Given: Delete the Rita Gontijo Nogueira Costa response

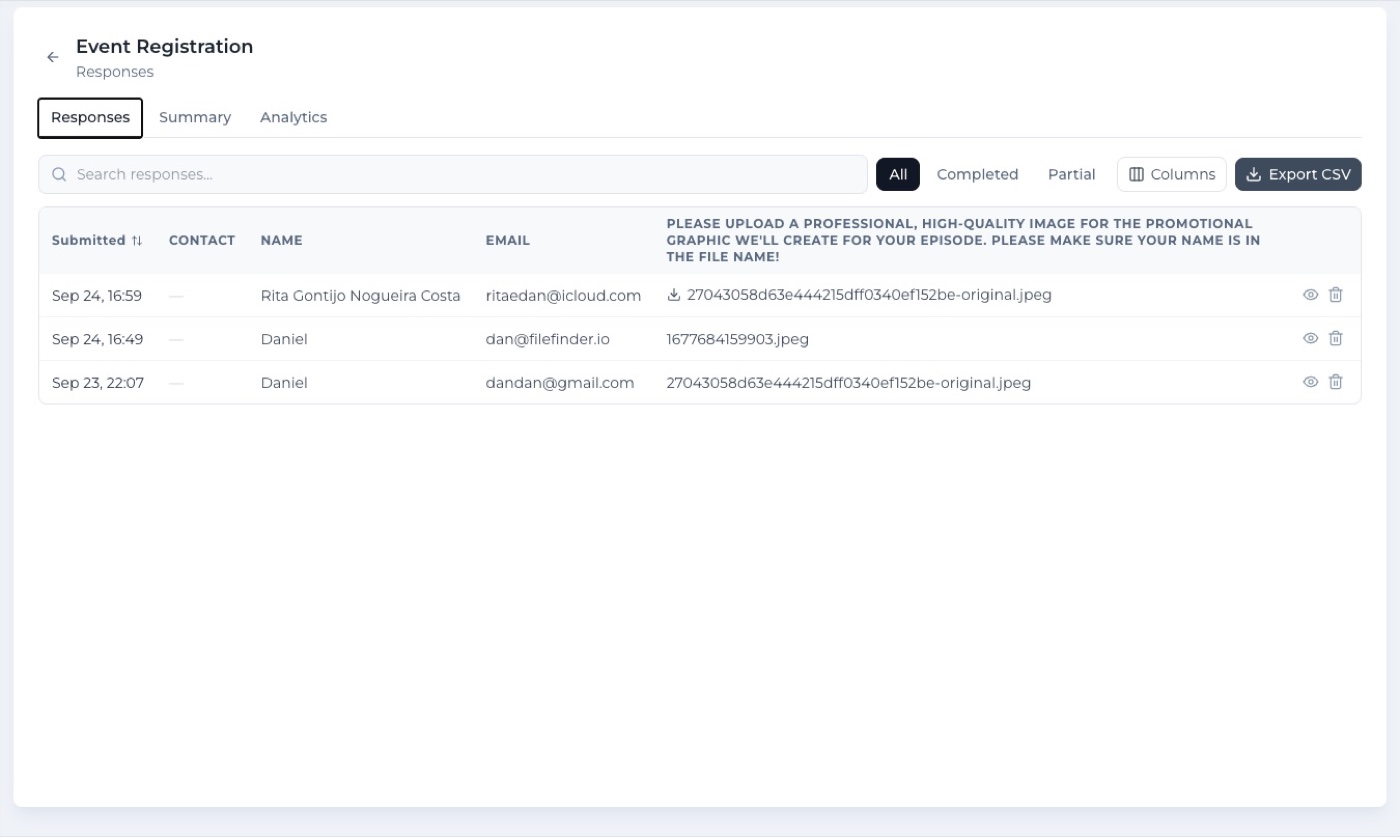Looking at the screenshot, I should 1335,295.
